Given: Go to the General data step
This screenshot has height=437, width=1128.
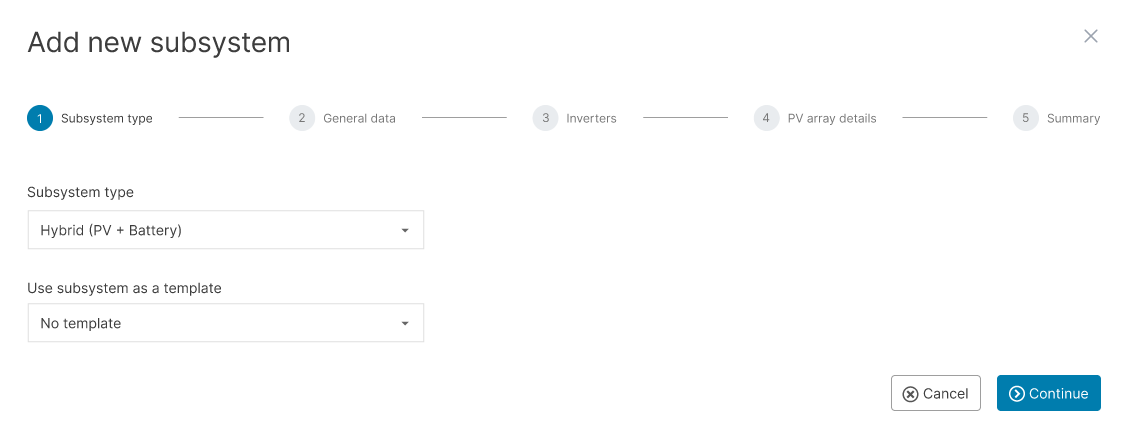Looking at the screenshot, I should point(359,118).
